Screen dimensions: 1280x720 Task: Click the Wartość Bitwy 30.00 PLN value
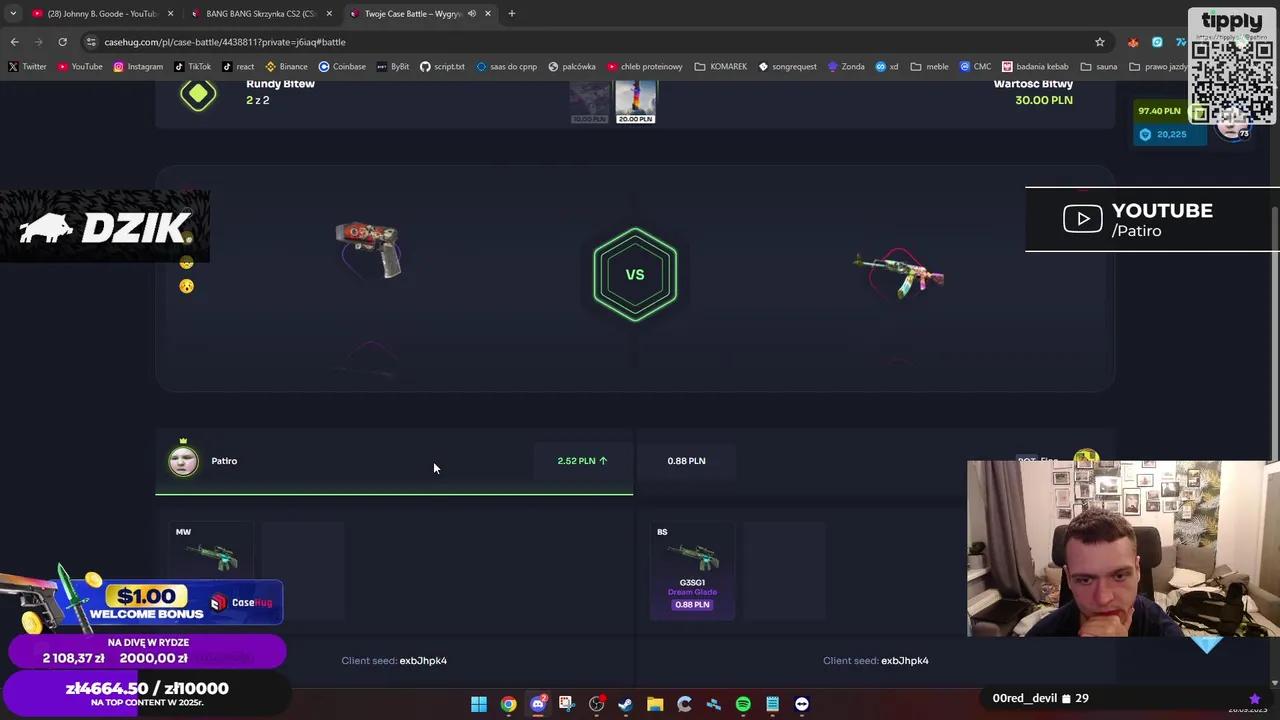(x=1044, y=100)
